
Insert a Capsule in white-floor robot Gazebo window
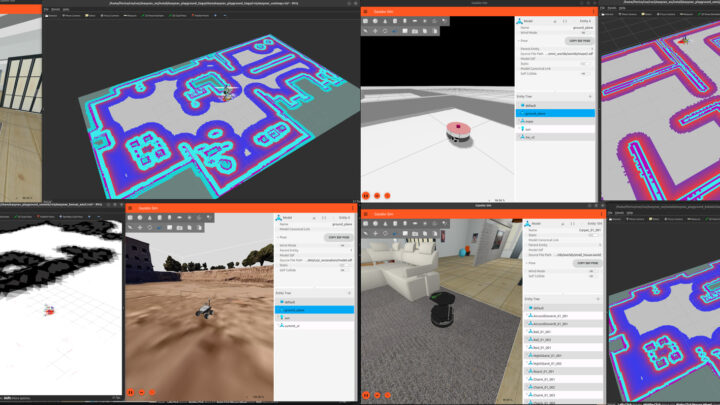pos(405,21)
